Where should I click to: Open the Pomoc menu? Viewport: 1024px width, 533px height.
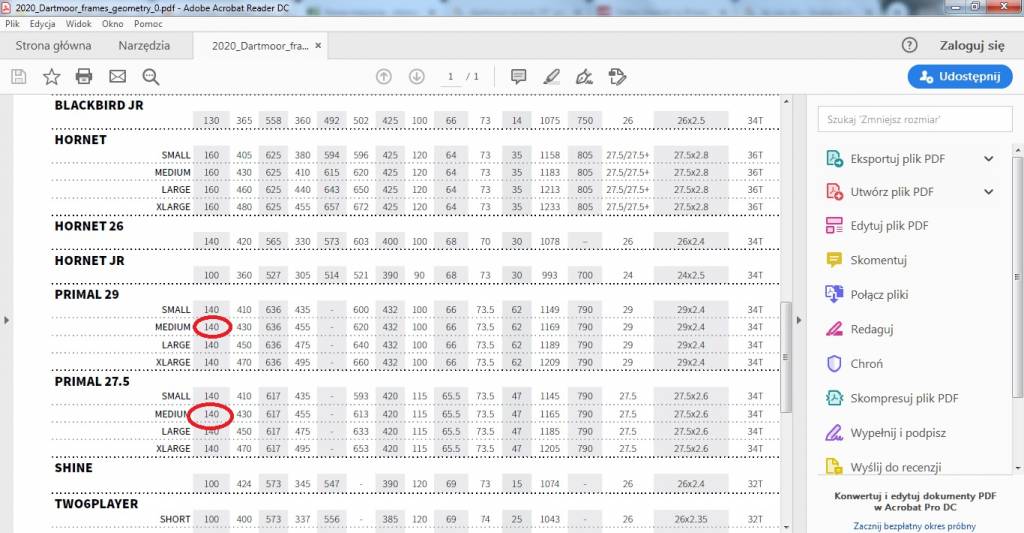148,24
